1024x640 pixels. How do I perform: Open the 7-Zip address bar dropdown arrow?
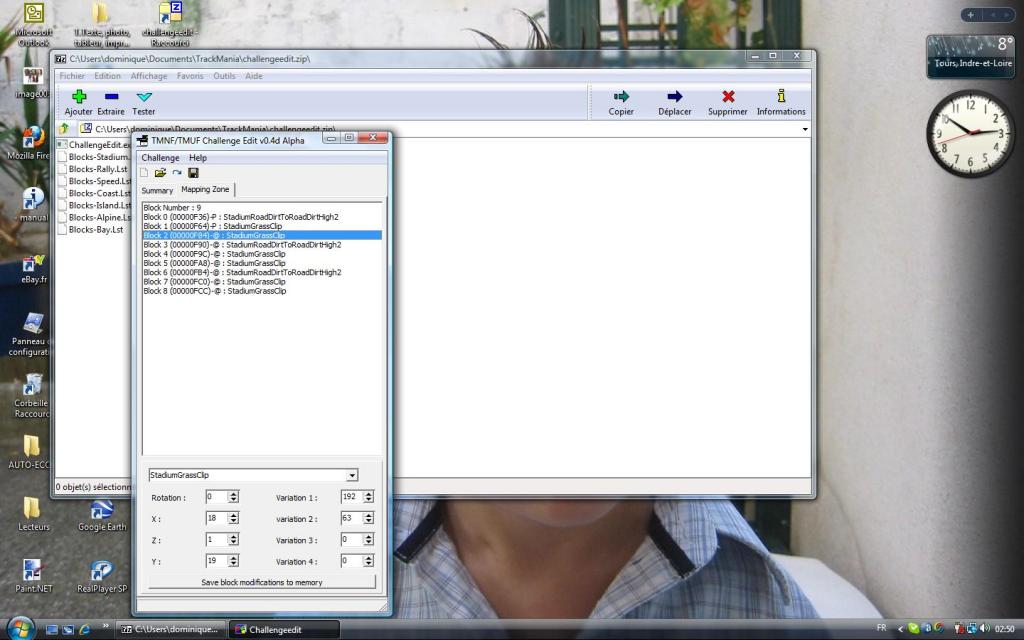[805, 129]
